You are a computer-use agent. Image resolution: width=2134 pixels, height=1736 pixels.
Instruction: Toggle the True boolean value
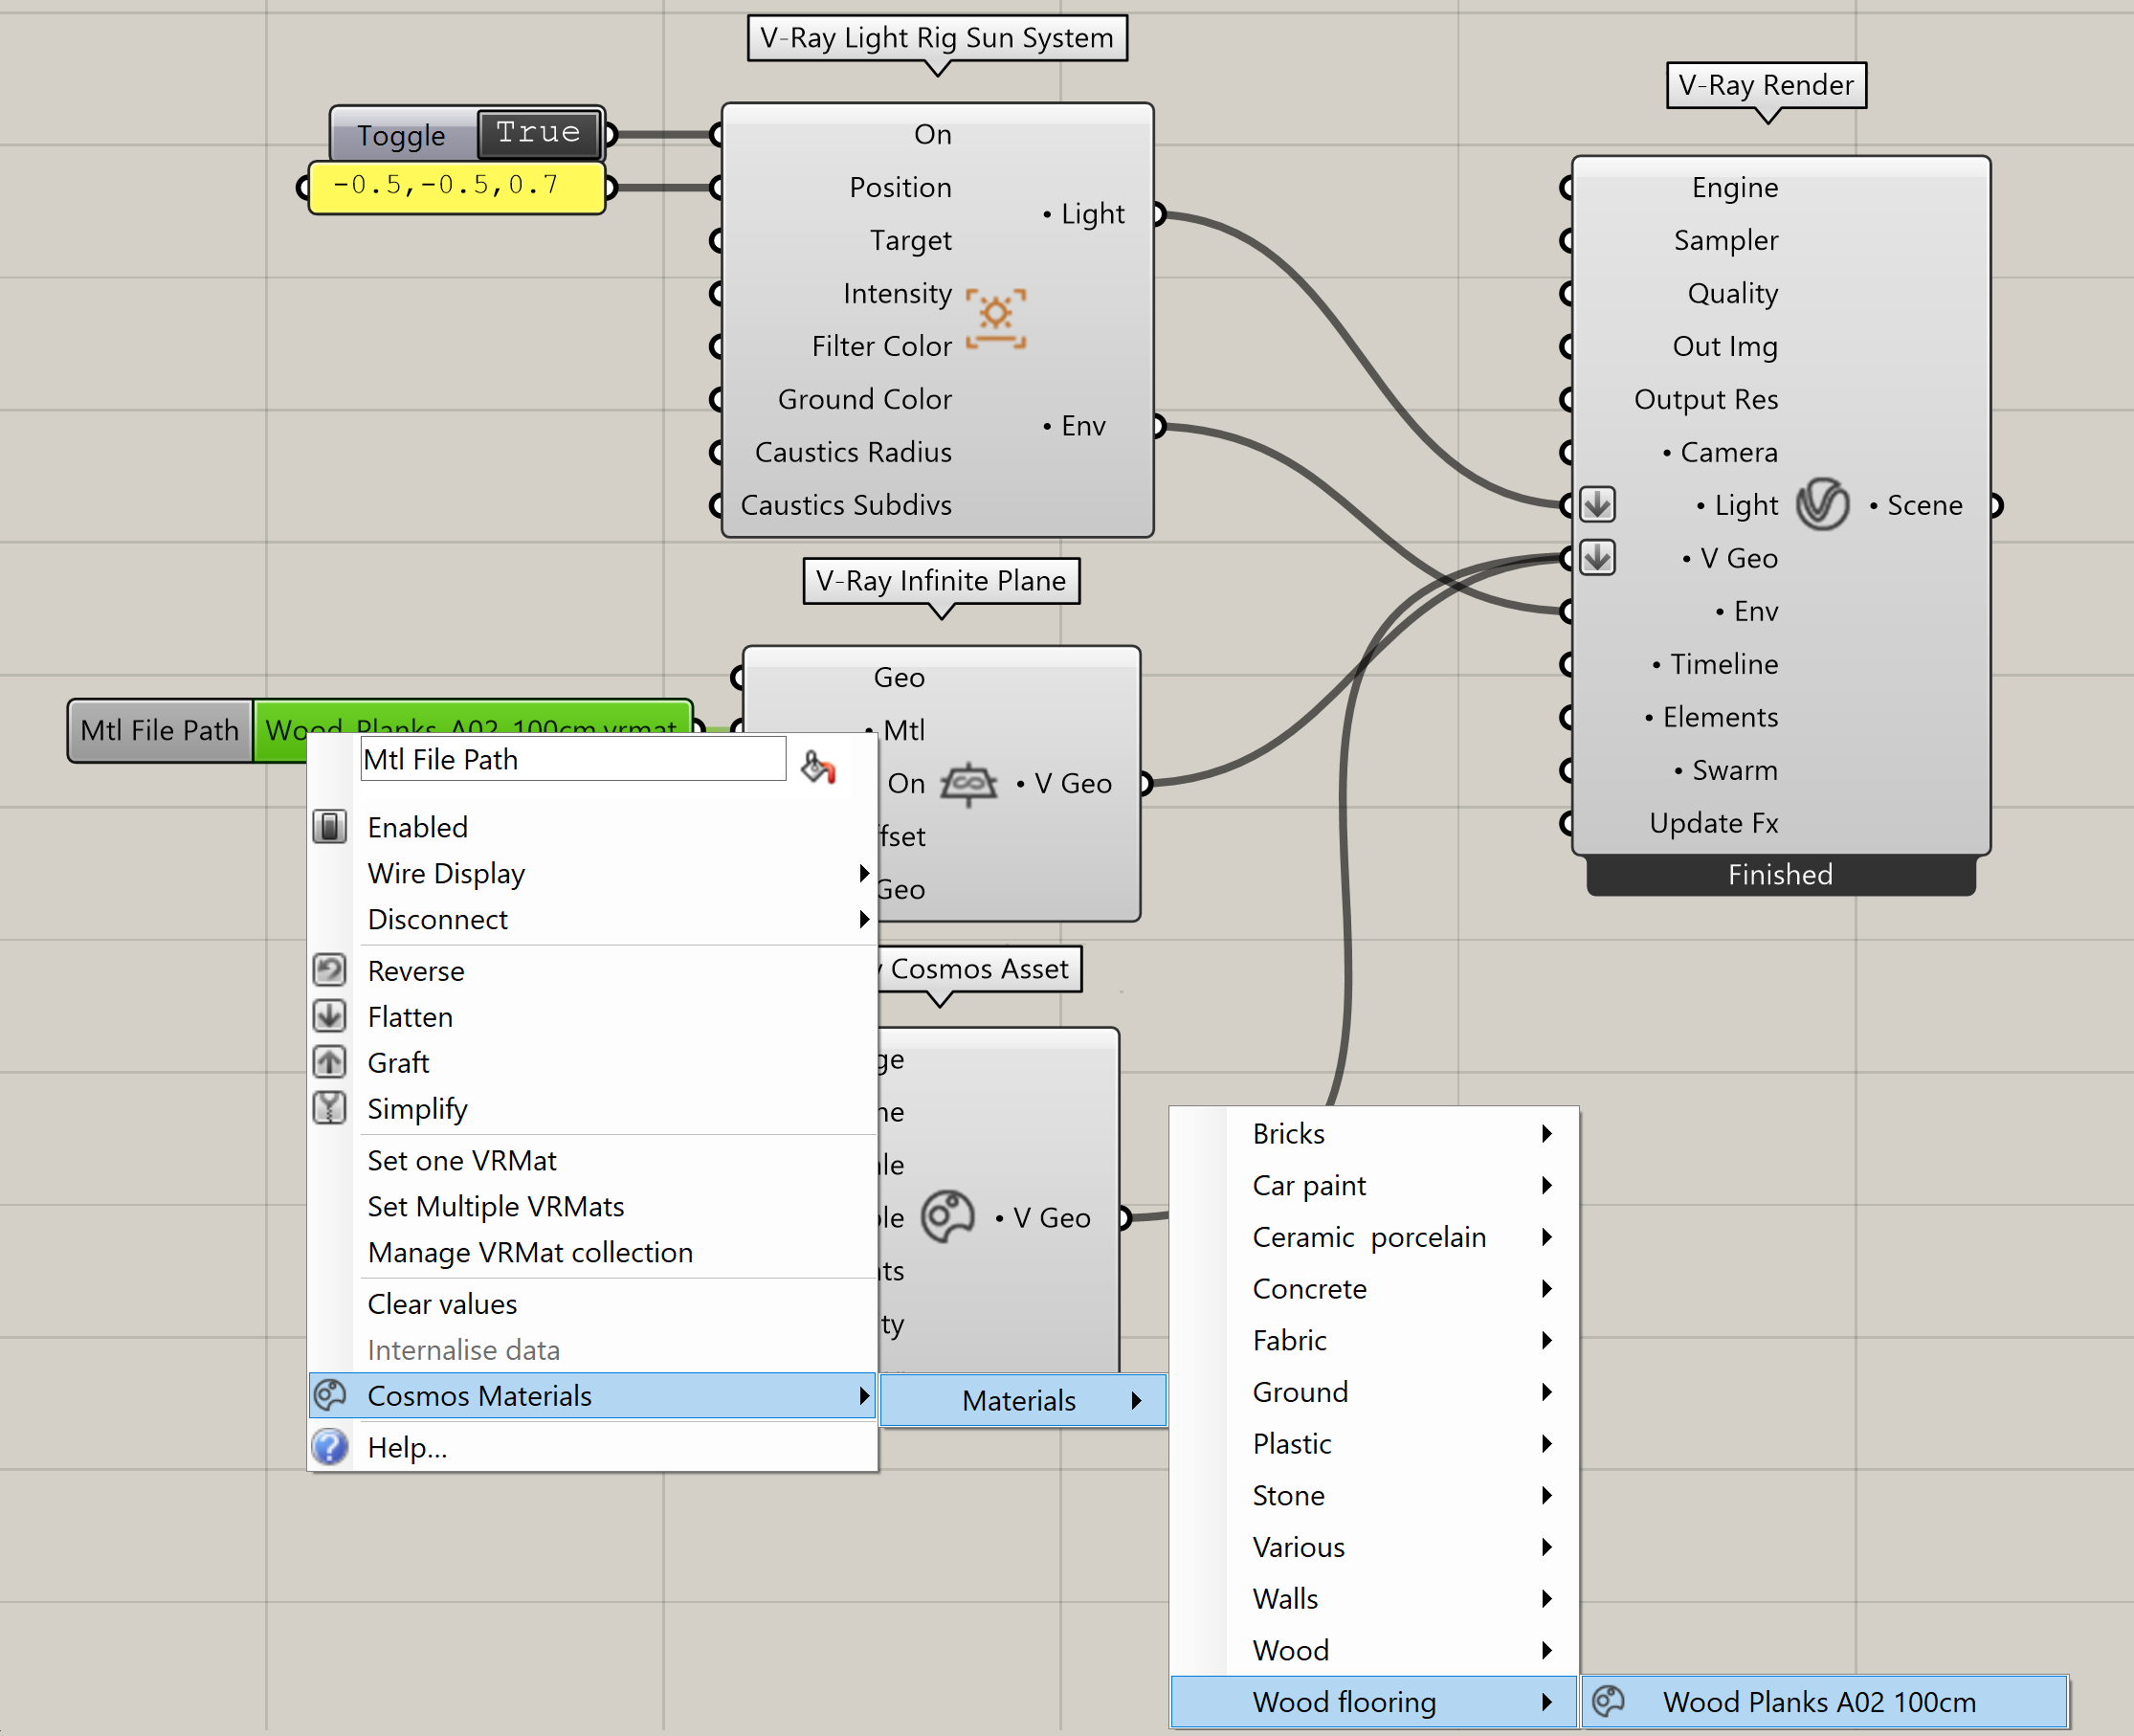(x=538, y=133)
